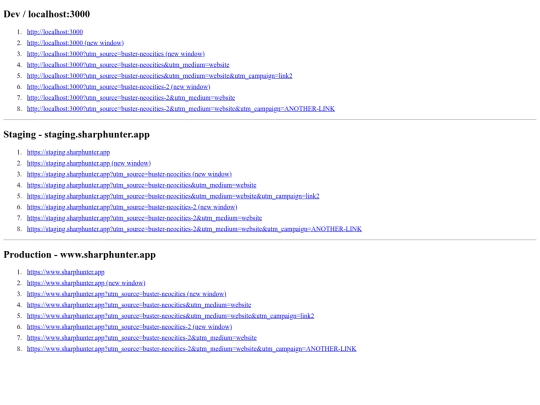Click localhost buster-neocities-2 (new window) link
This screenshot has width=540, height=405.
[118, 87]
